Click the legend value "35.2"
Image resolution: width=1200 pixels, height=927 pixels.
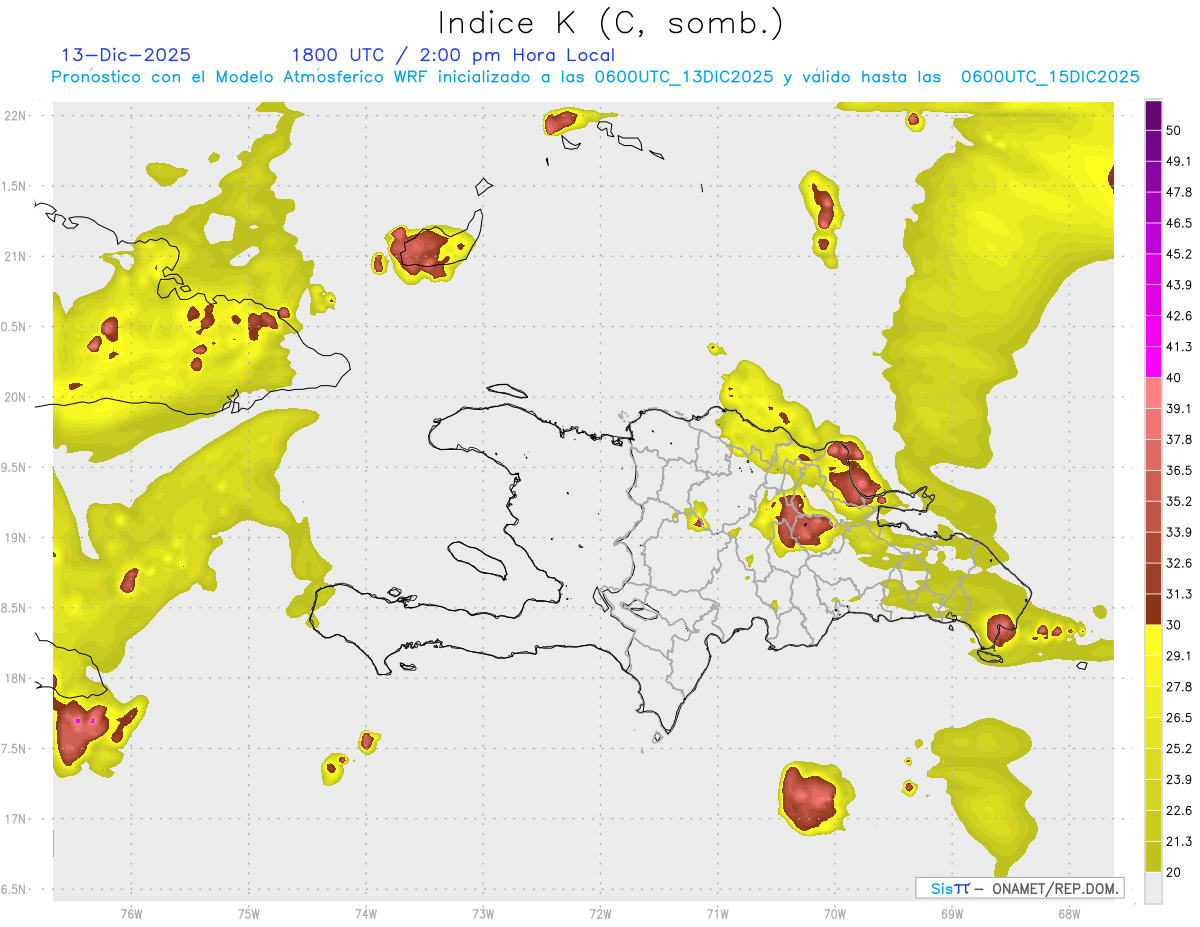(1179, 501)
